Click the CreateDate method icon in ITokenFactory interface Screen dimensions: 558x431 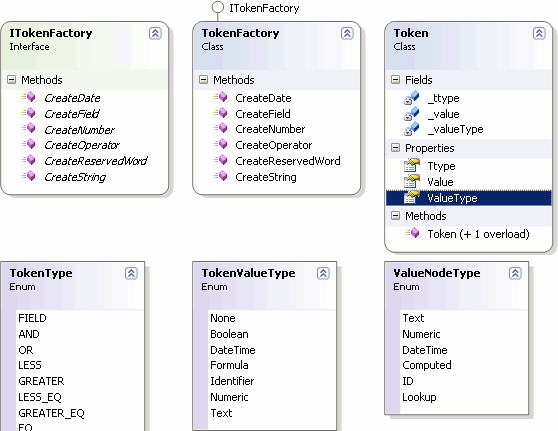click(x=28, y=97)
